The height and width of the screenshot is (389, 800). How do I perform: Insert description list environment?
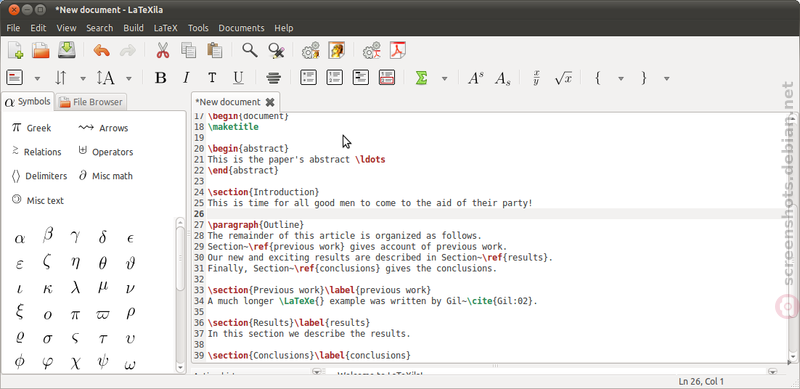(x=361, y=78)
